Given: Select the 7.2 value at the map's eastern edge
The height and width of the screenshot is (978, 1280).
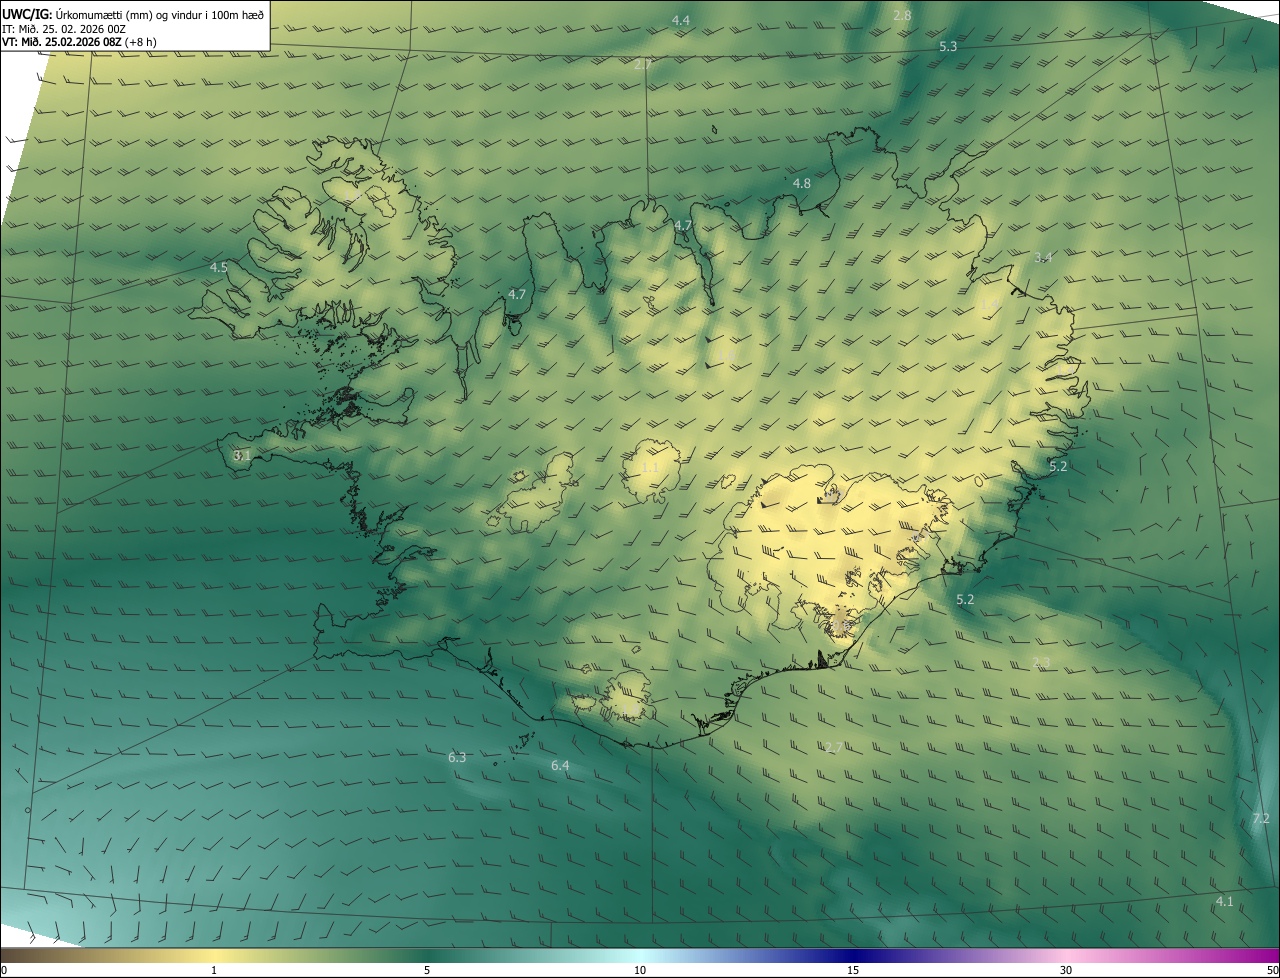Looking at the screenshot, I should click(x=1261, y=818).
